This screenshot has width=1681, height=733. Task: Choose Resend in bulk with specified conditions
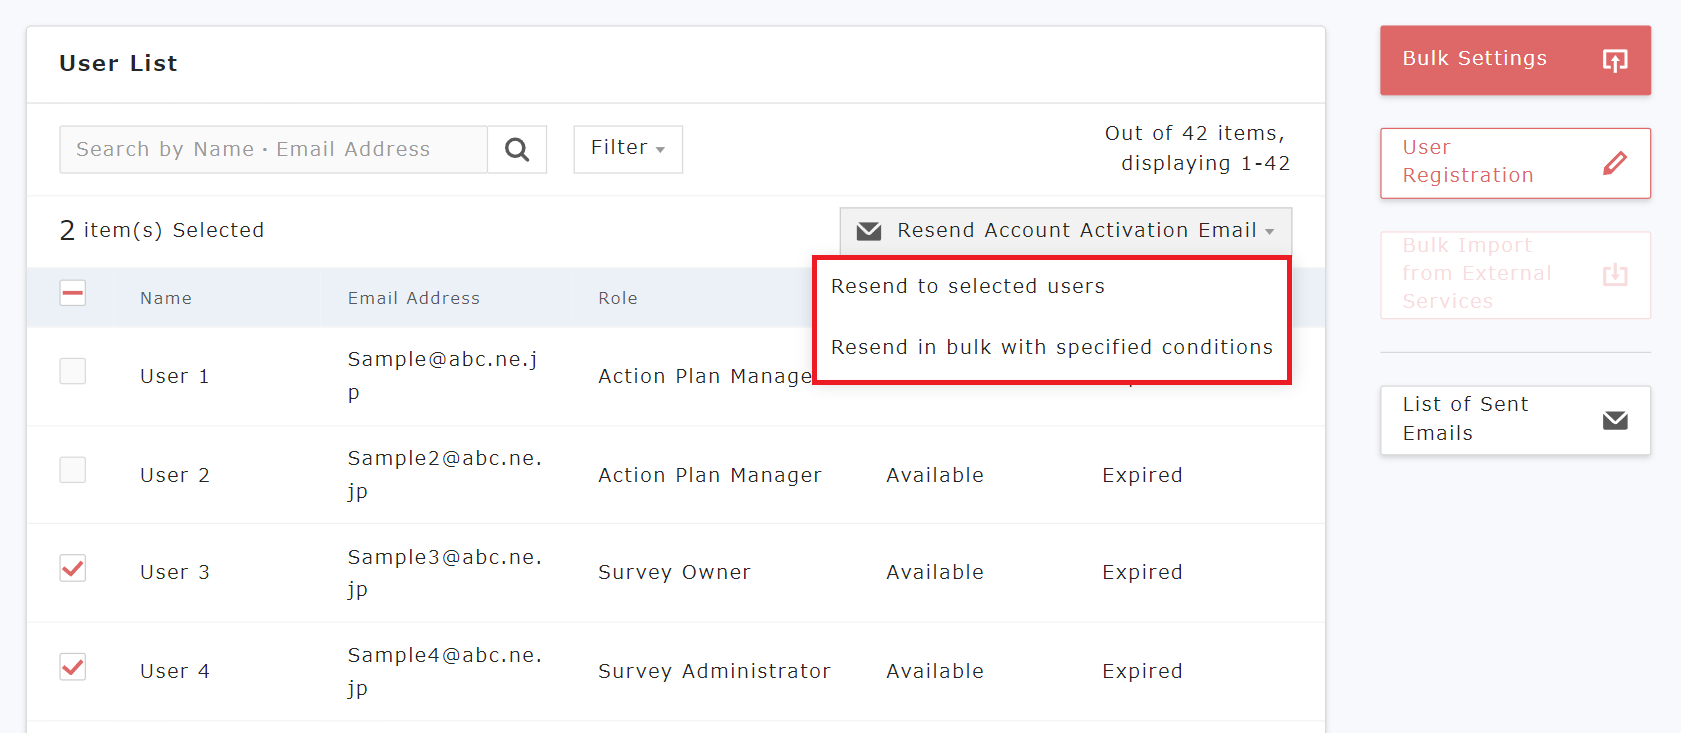click(x=1051, y=347)
